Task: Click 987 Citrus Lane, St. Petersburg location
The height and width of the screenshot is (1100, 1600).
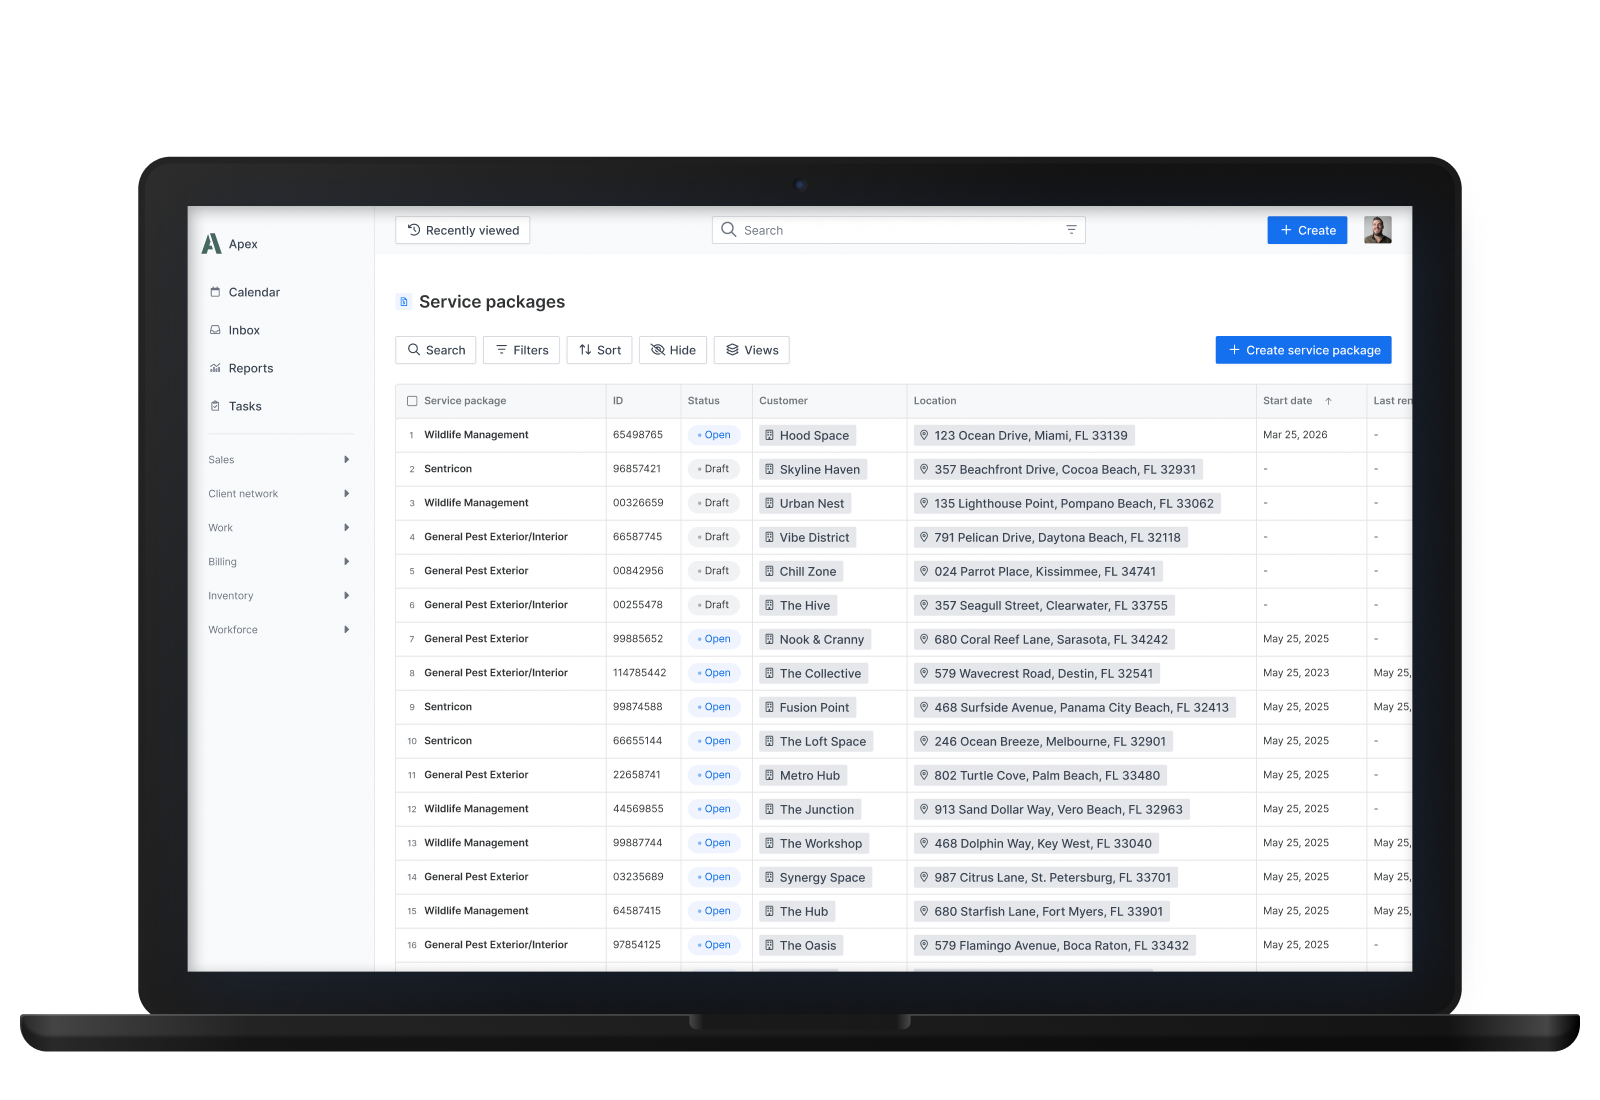Action: click(1046, 877)
